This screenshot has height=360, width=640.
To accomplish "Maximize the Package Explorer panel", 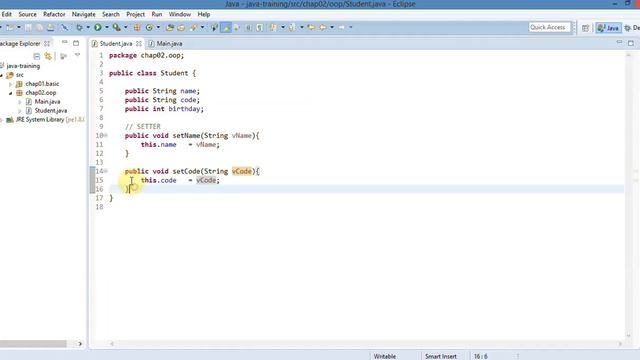I will 76,43.
